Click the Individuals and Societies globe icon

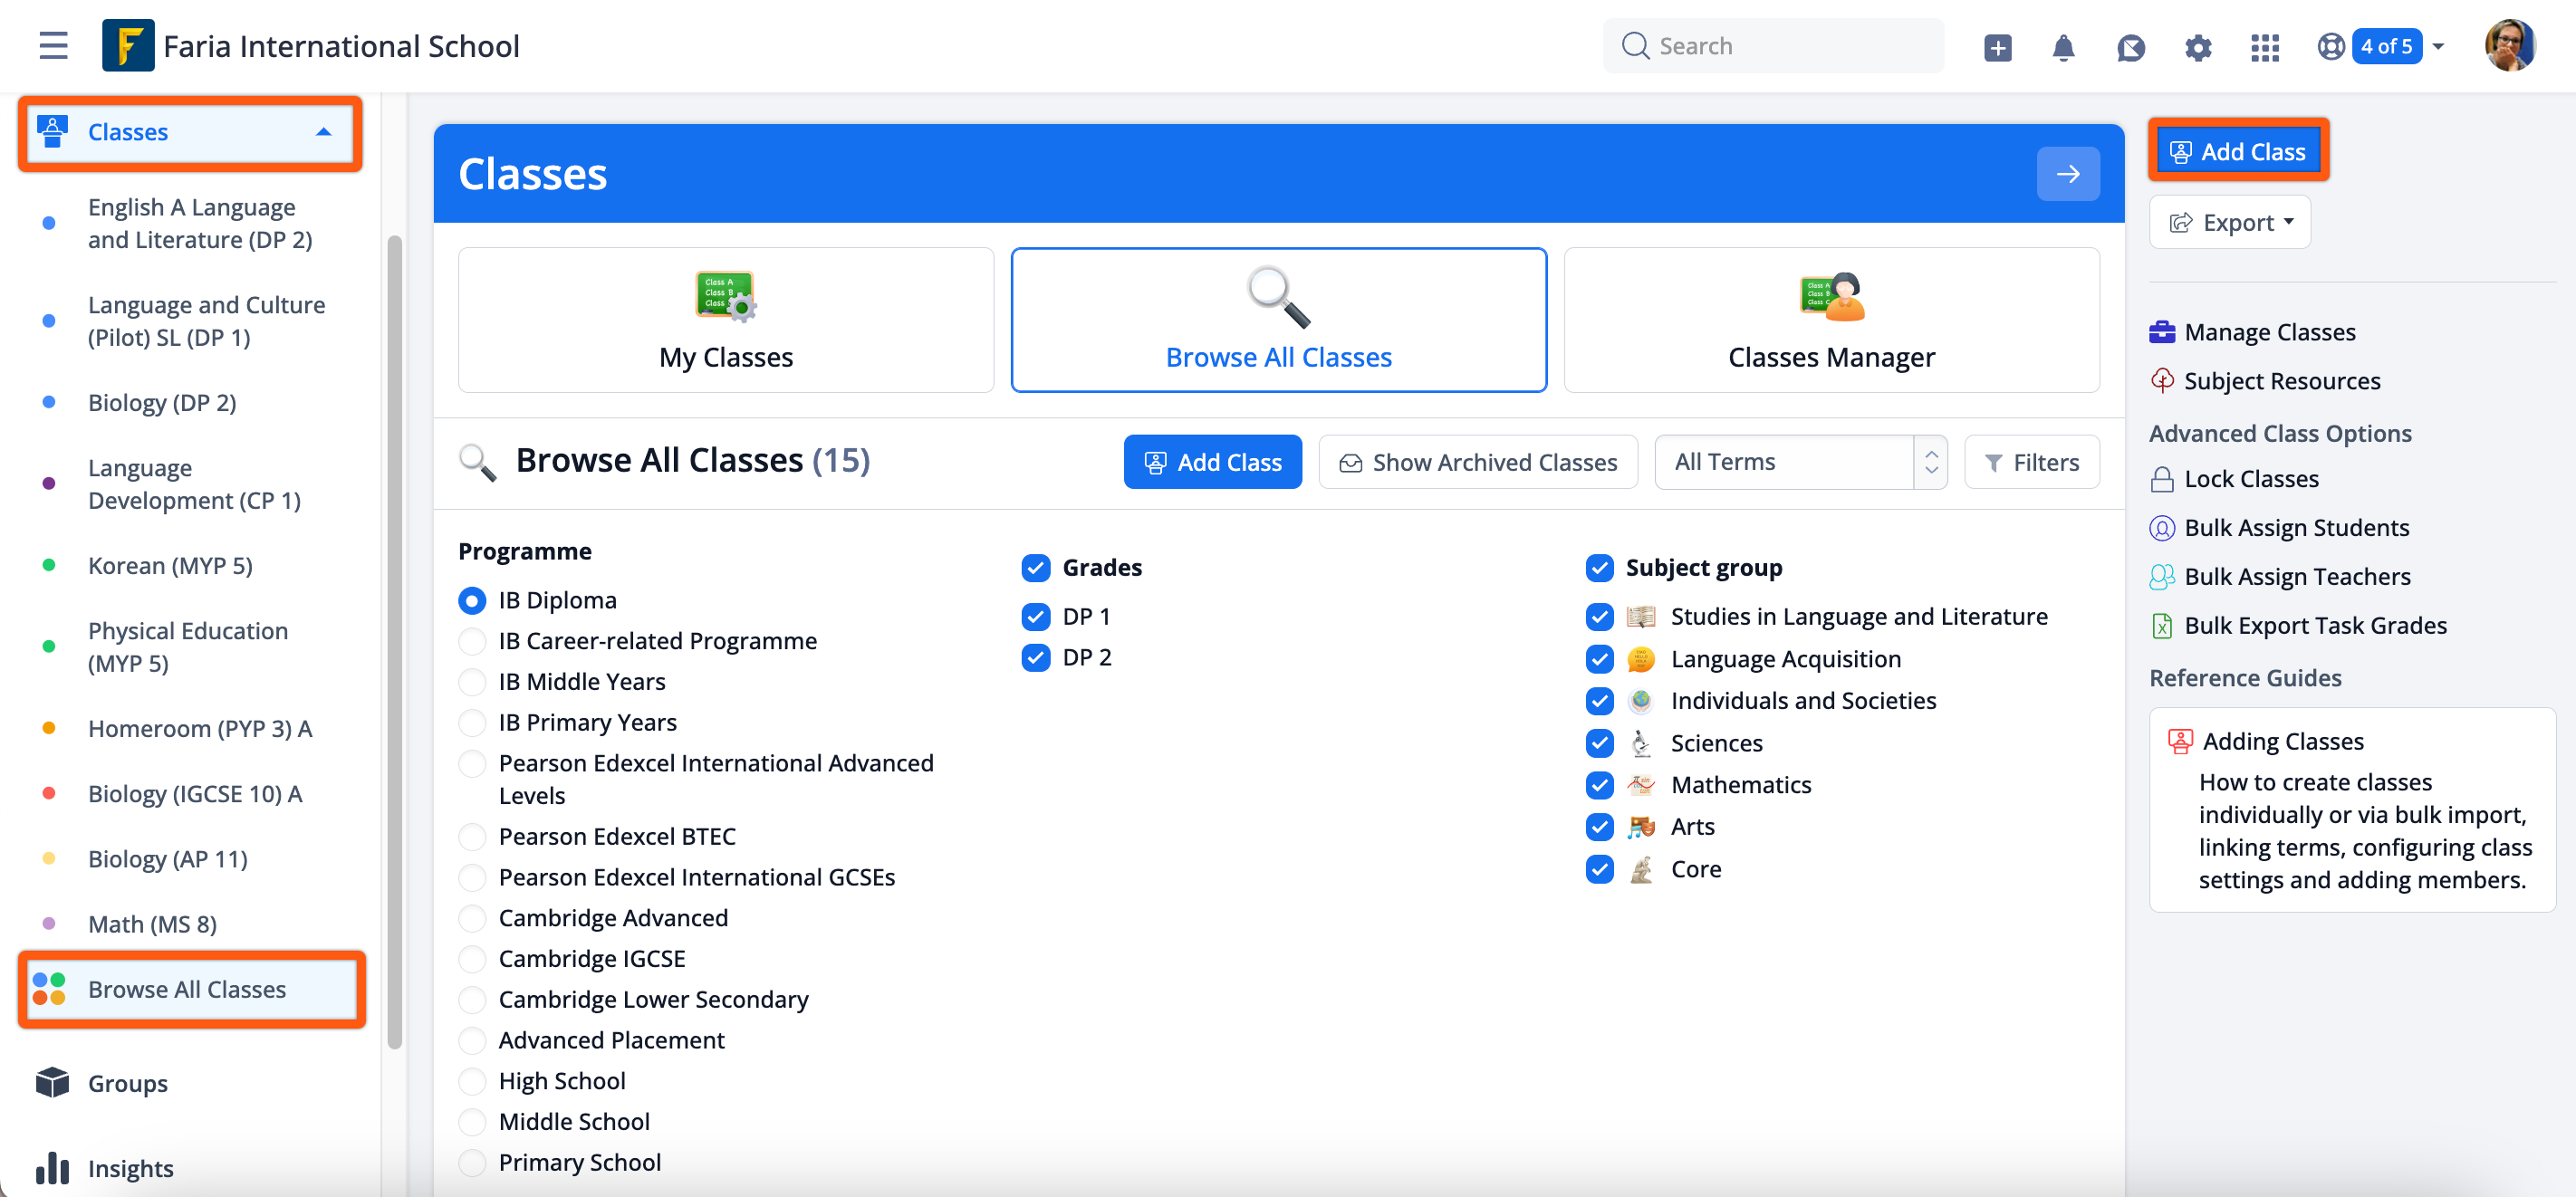click(1640, 701)
